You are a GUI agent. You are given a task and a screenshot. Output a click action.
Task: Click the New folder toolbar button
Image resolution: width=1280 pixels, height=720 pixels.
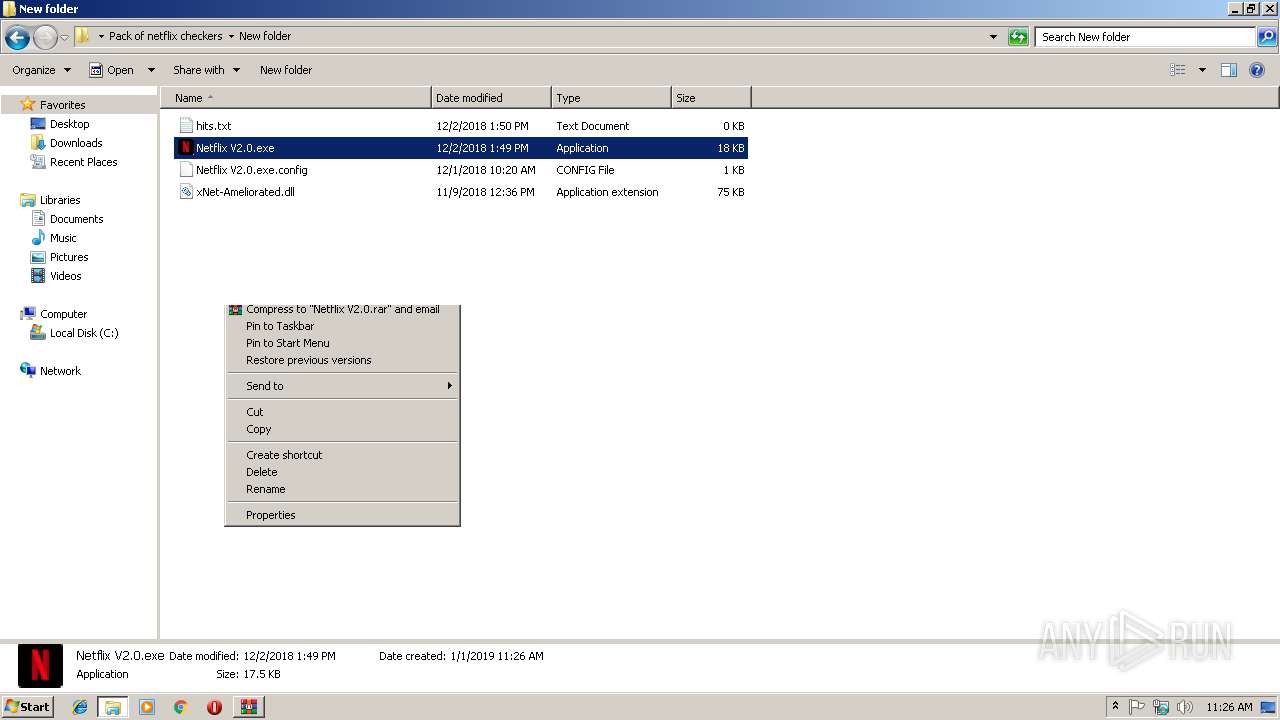[x=286, y=70]
